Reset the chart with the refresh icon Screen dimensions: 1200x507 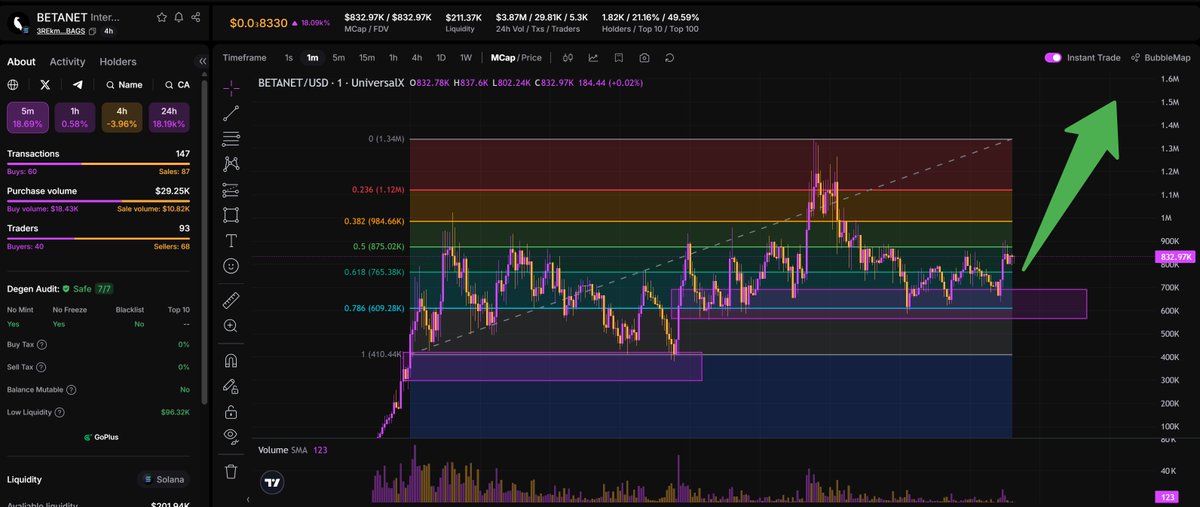[669, 57]
